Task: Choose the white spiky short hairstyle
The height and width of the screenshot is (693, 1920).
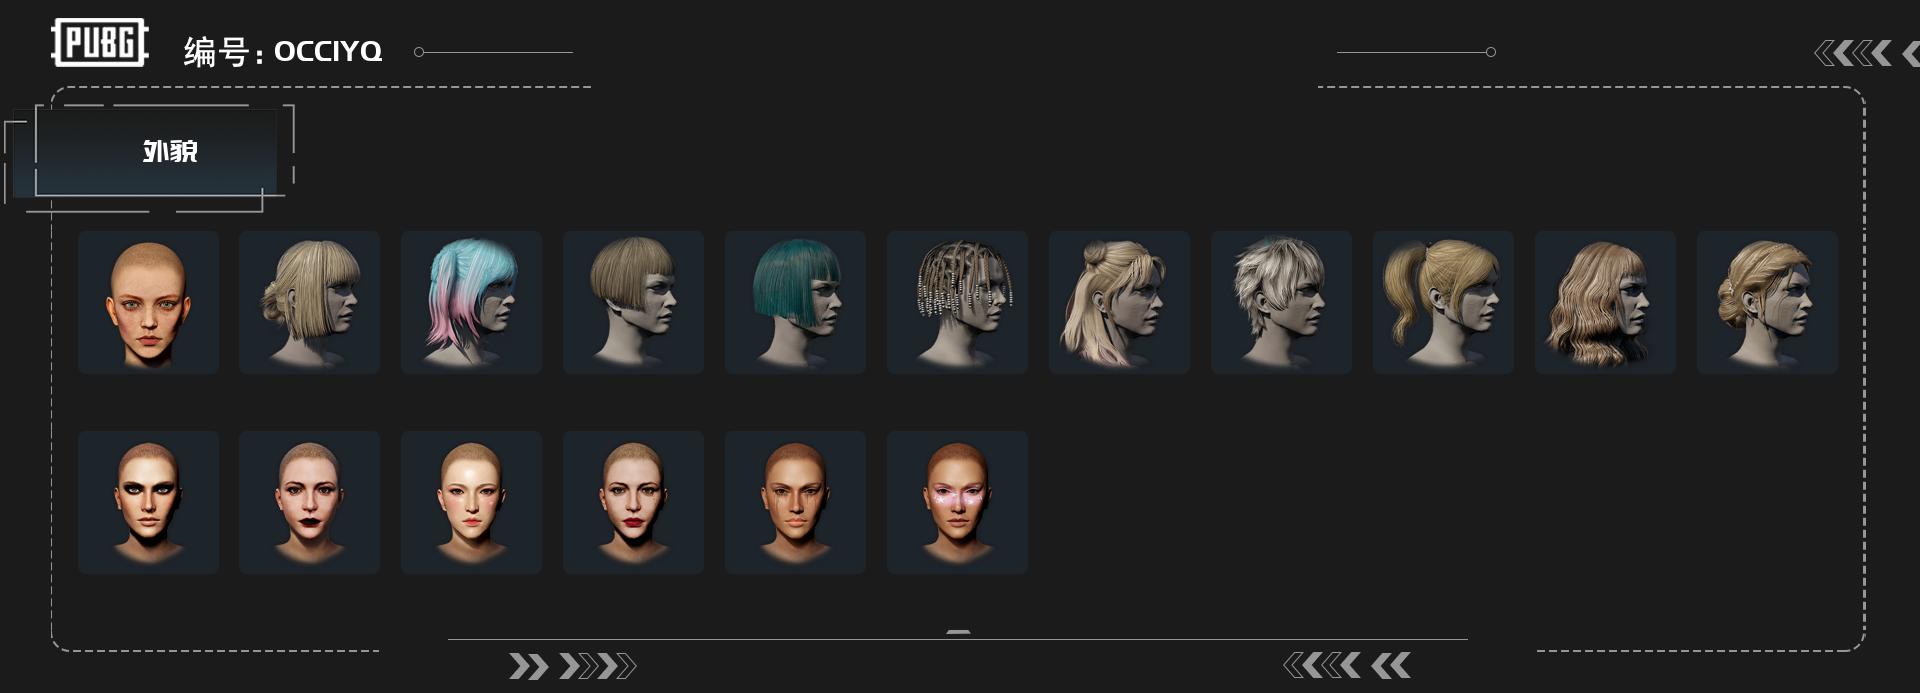Action: tap(1281, 302)
